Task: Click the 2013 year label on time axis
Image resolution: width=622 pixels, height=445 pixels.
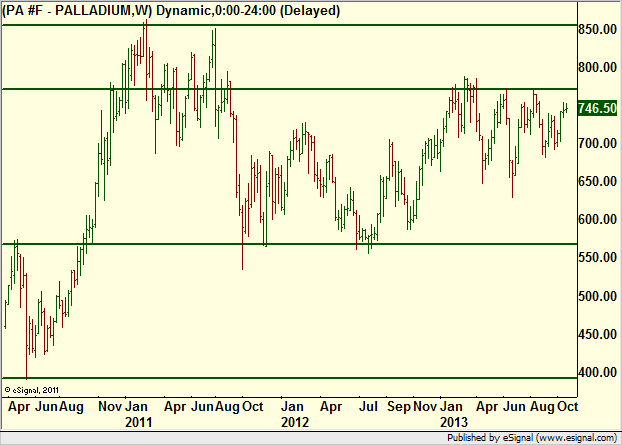Action: tap(454, 422)
